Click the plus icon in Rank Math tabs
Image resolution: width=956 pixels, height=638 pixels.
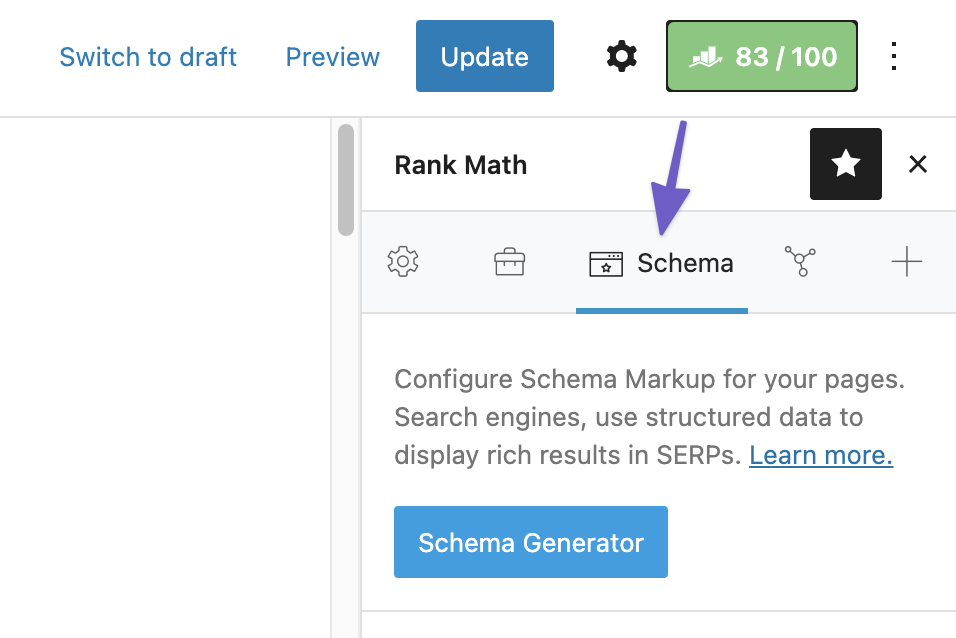coord(906,263)
